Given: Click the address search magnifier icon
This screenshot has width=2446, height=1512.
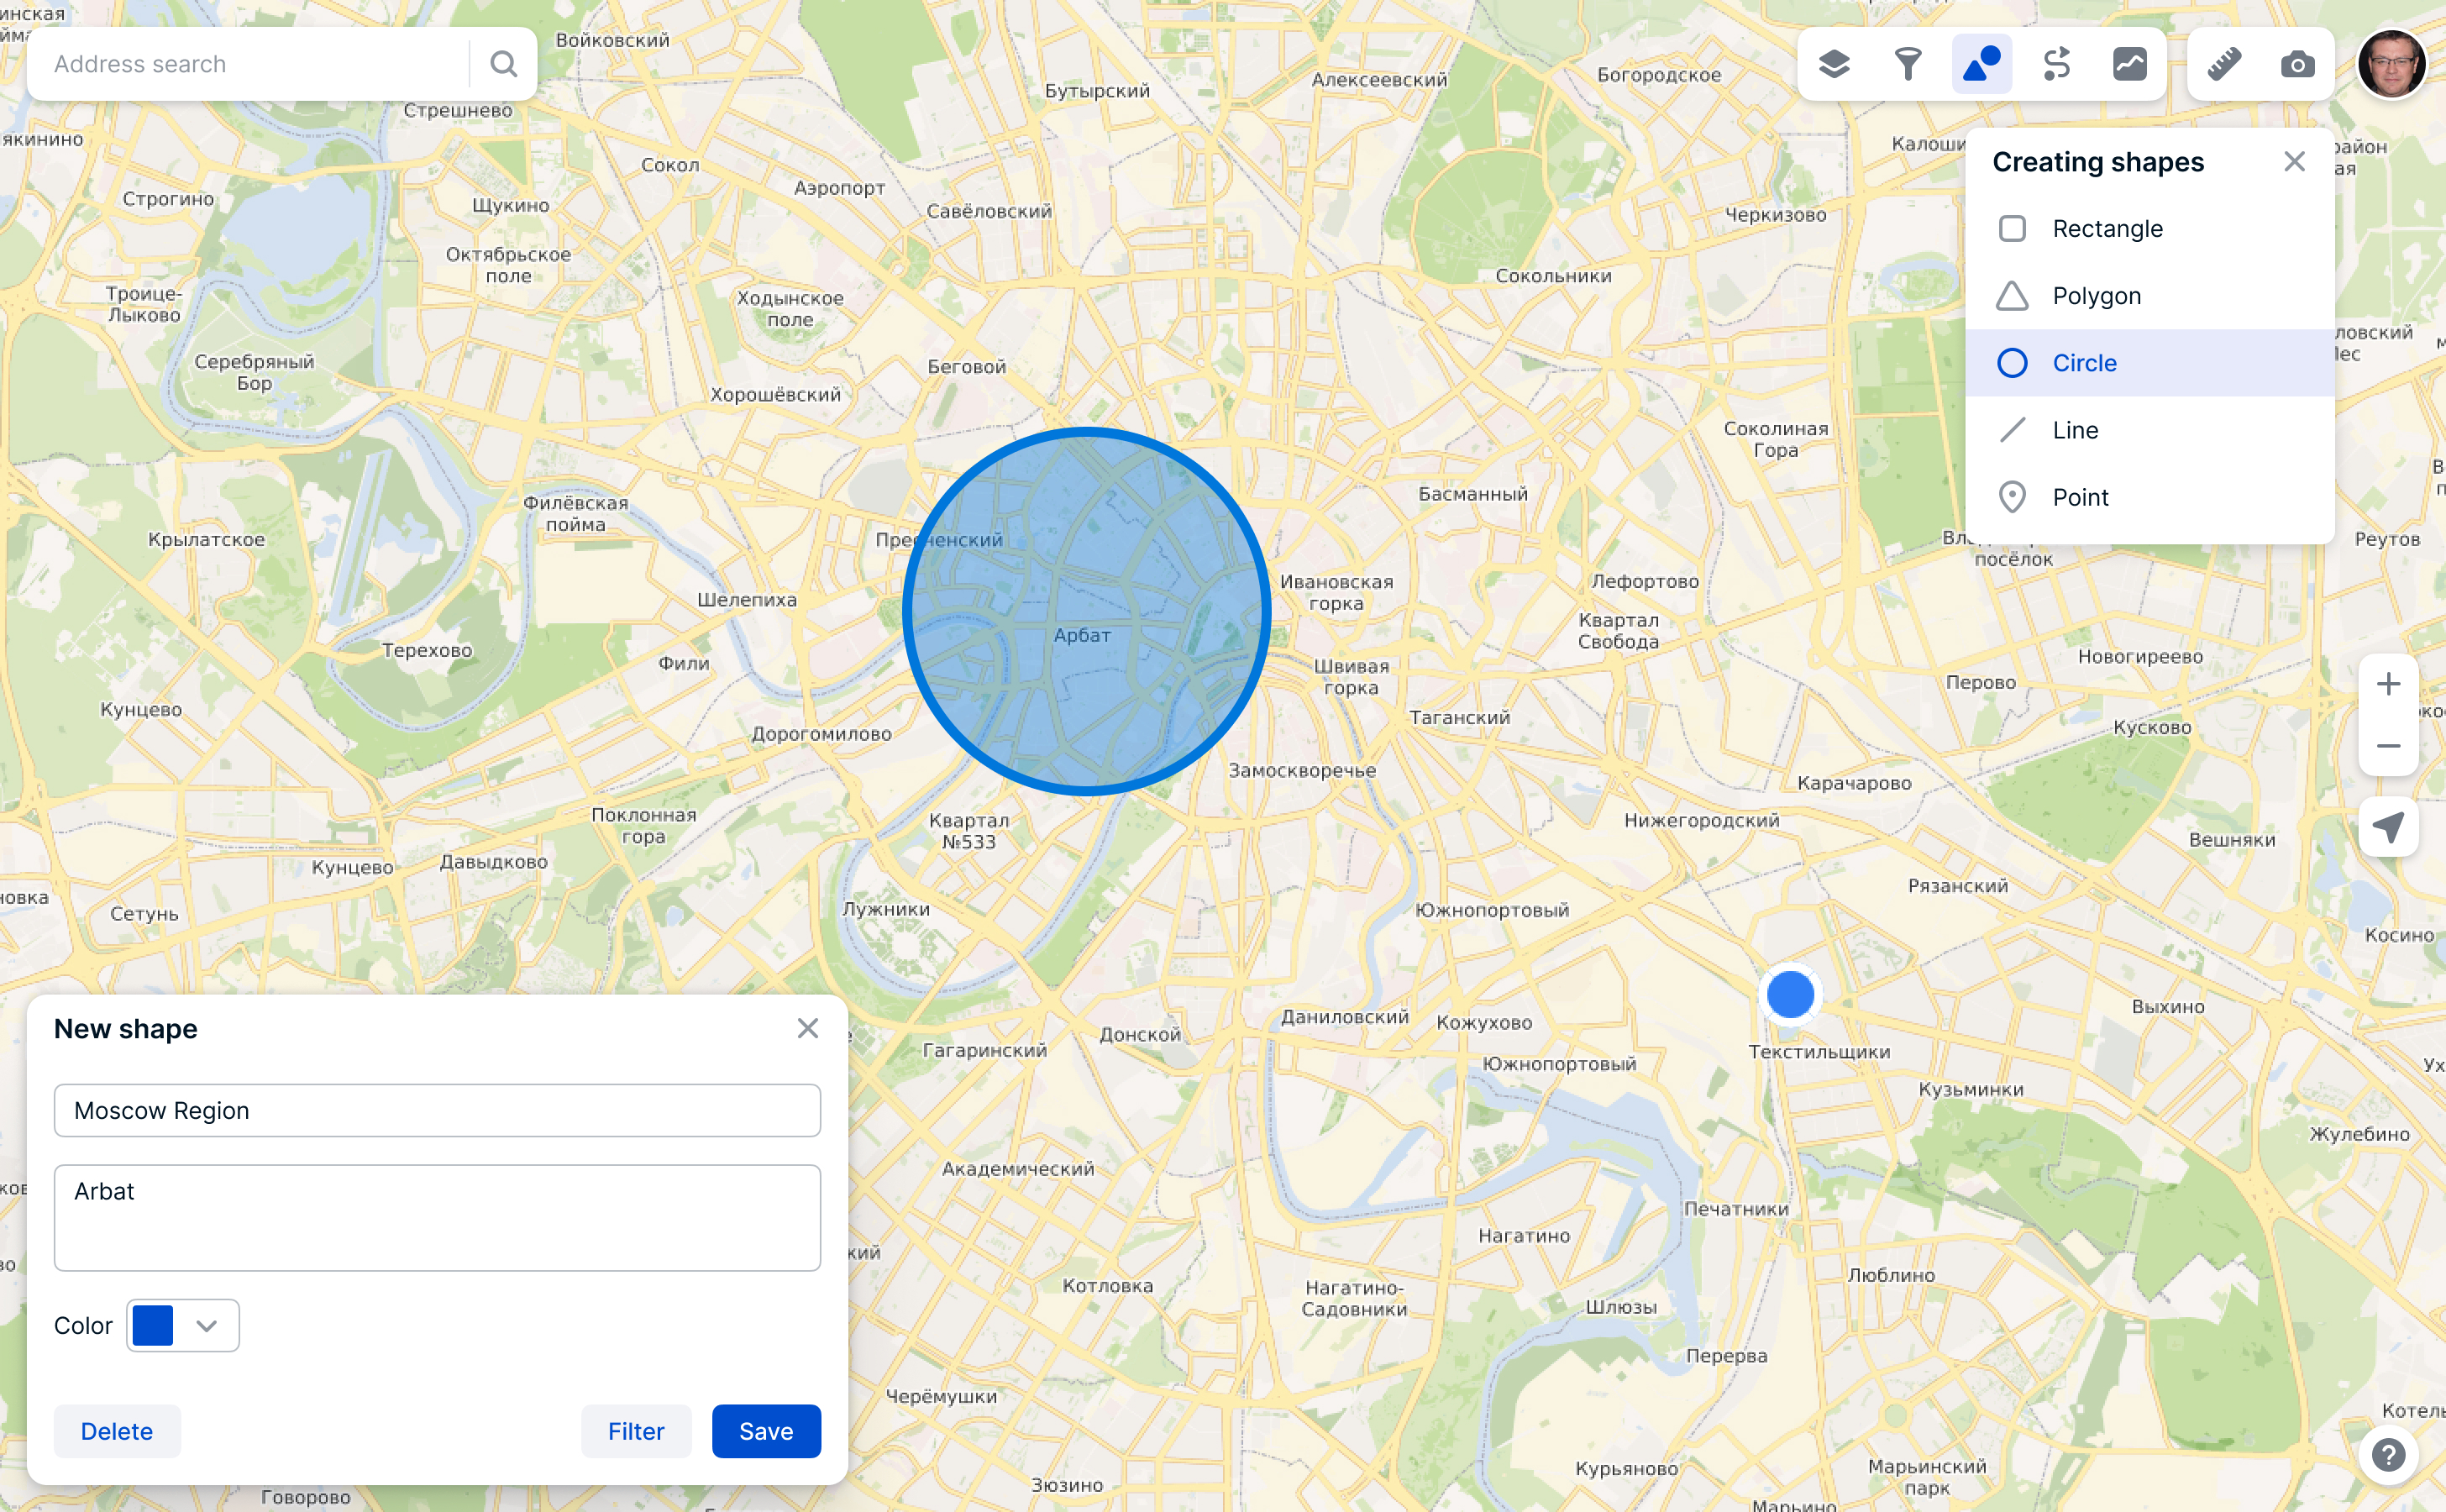Looking at the screenshot, I should click(x=504, y=64).
